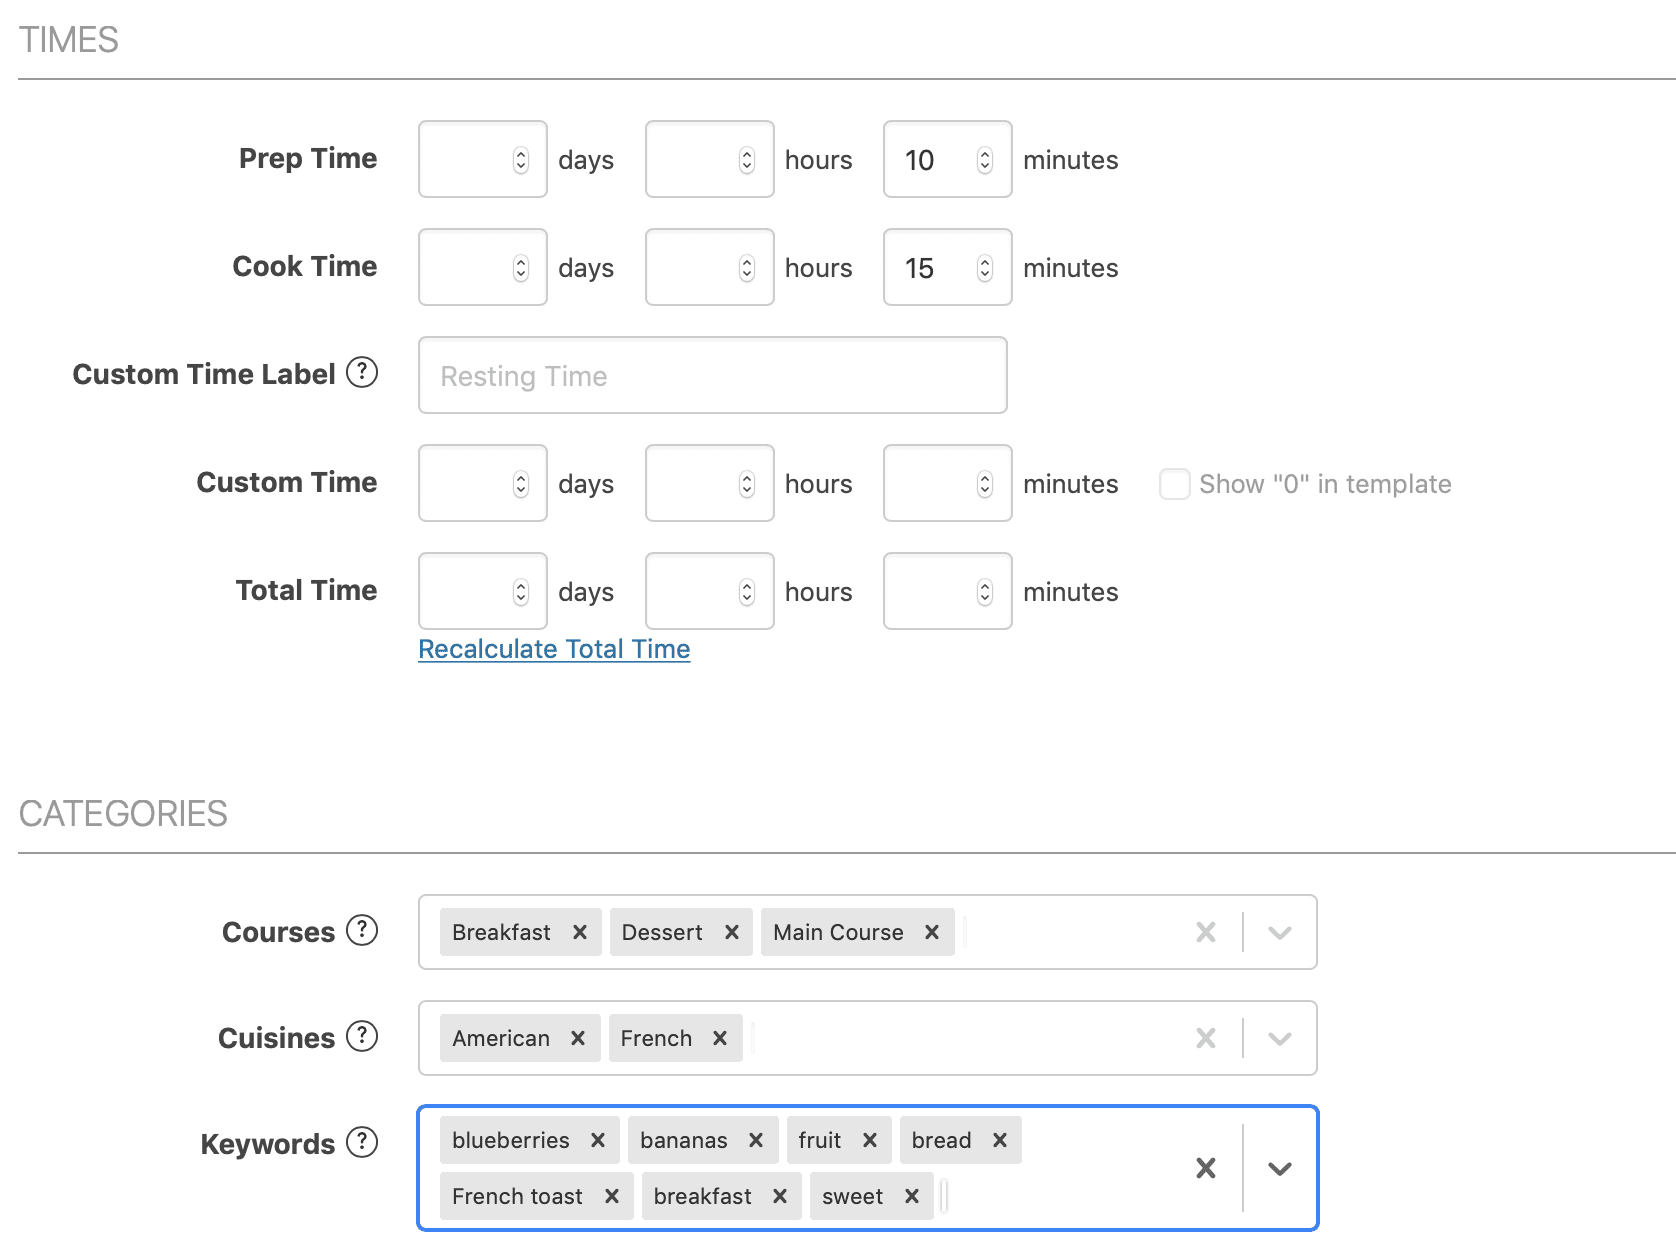Remove the "Main Course" tag
Screen dimensions: 1676x1248
pyautogui.click(x=930, y=932)
